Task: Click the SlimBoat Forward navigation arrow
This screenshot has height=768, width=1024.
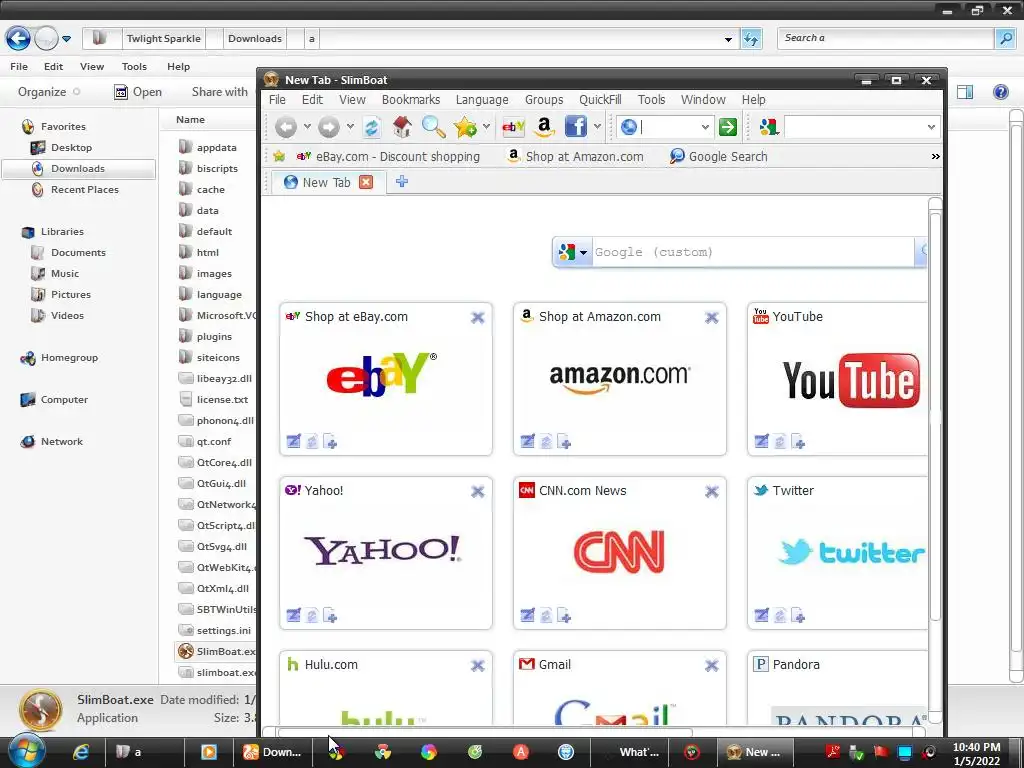Action: click(328, 127)
